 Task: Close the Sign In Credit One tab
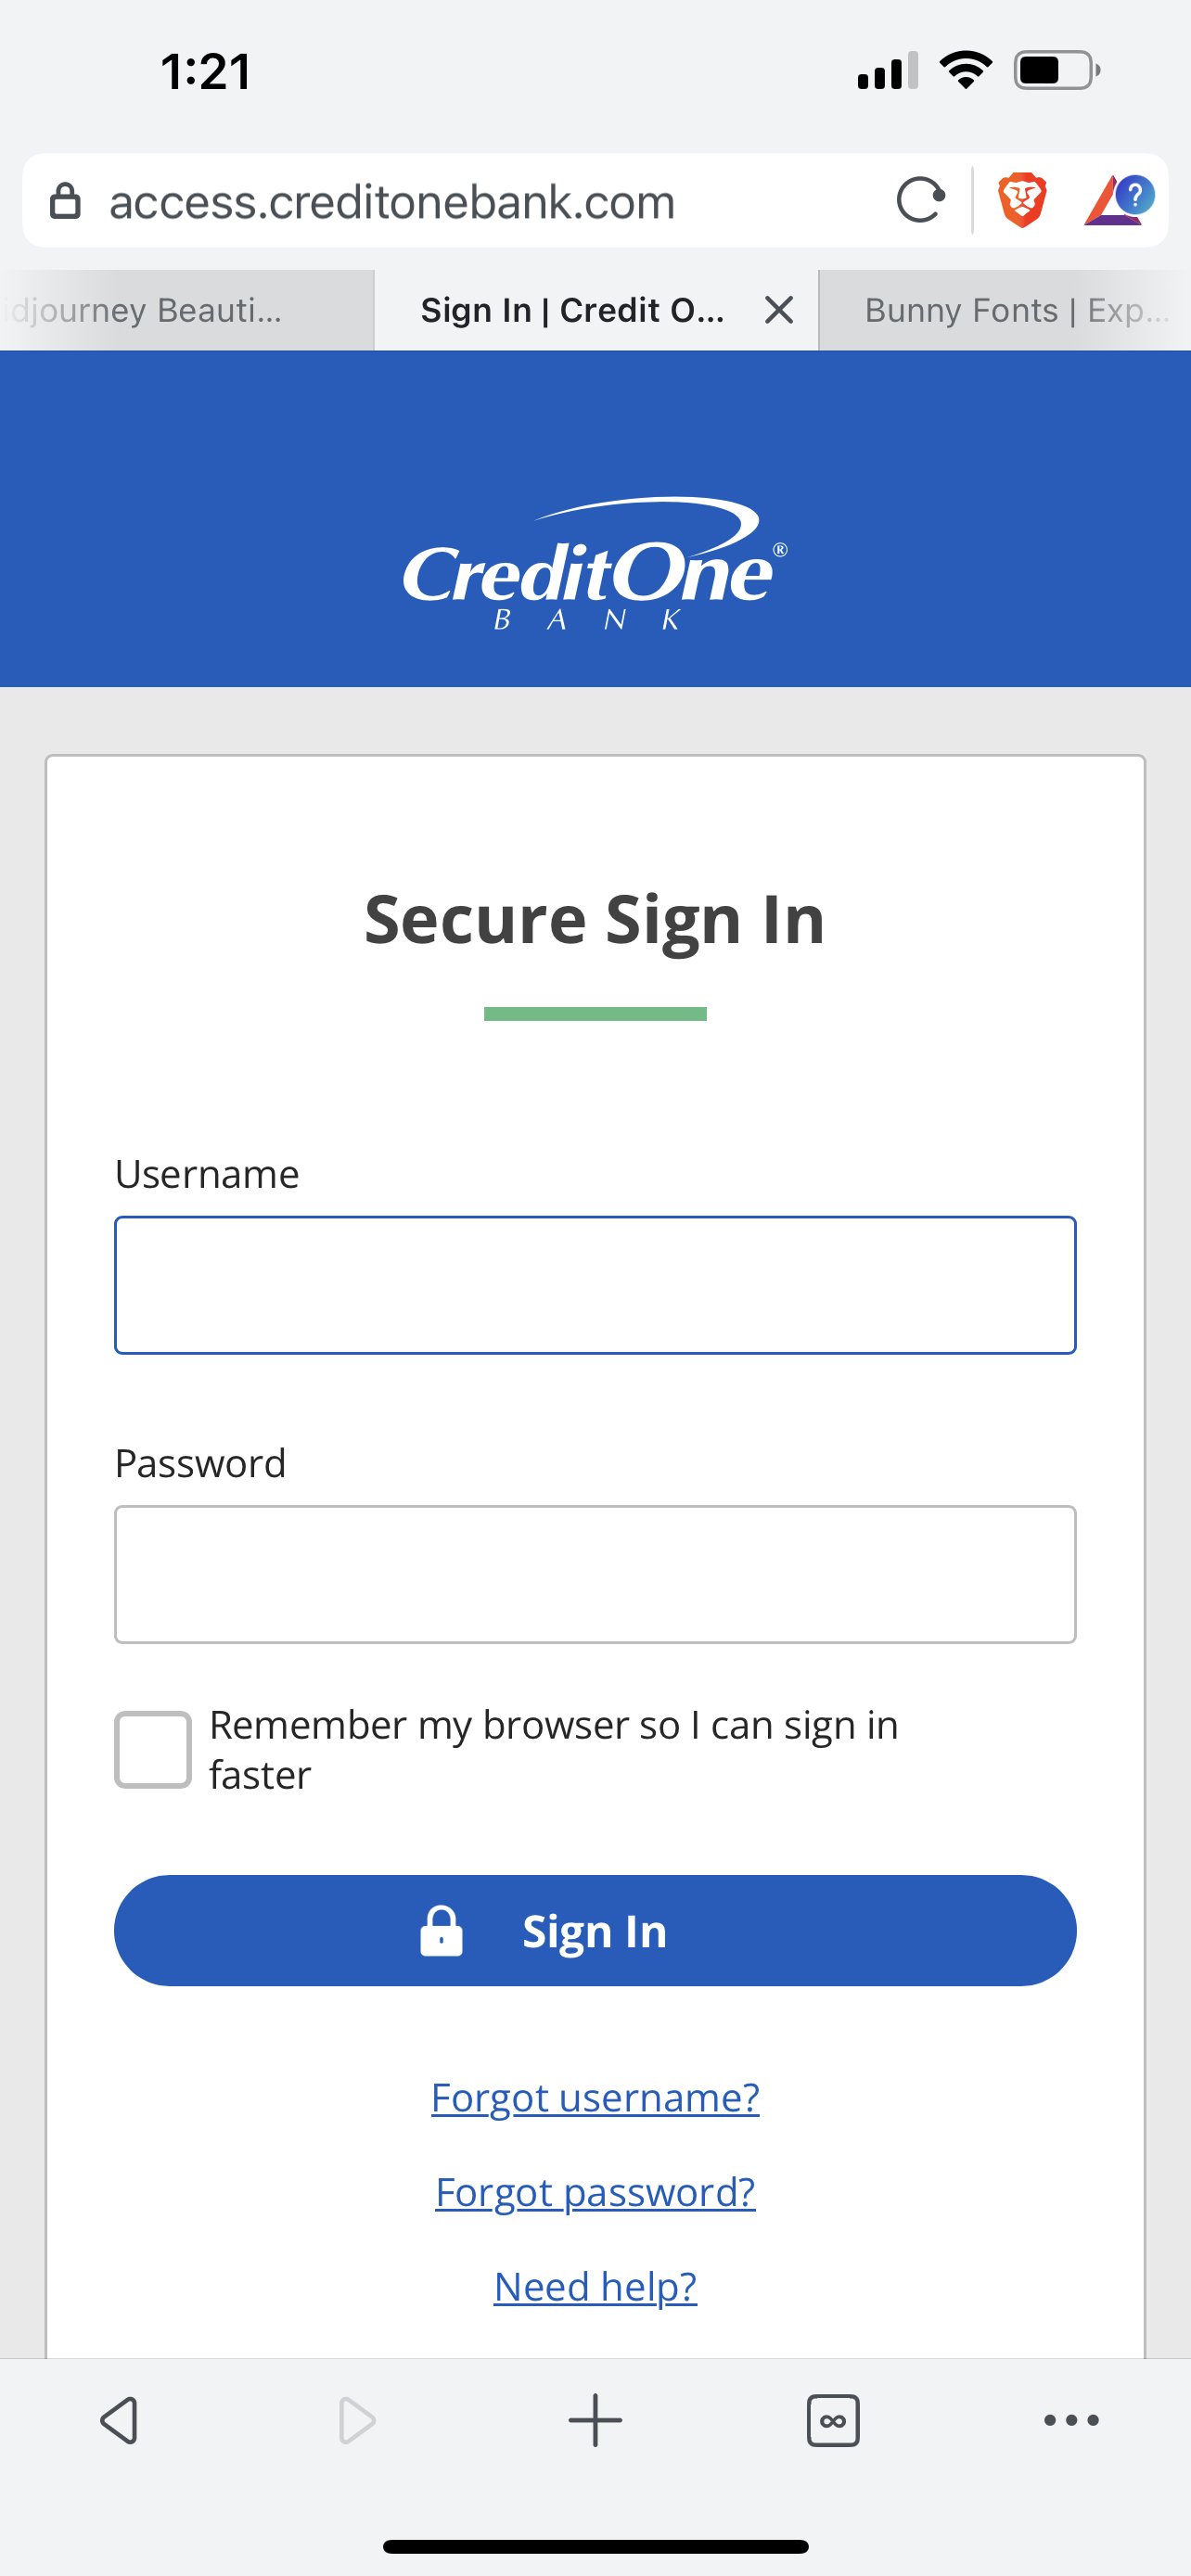(779, 310)
